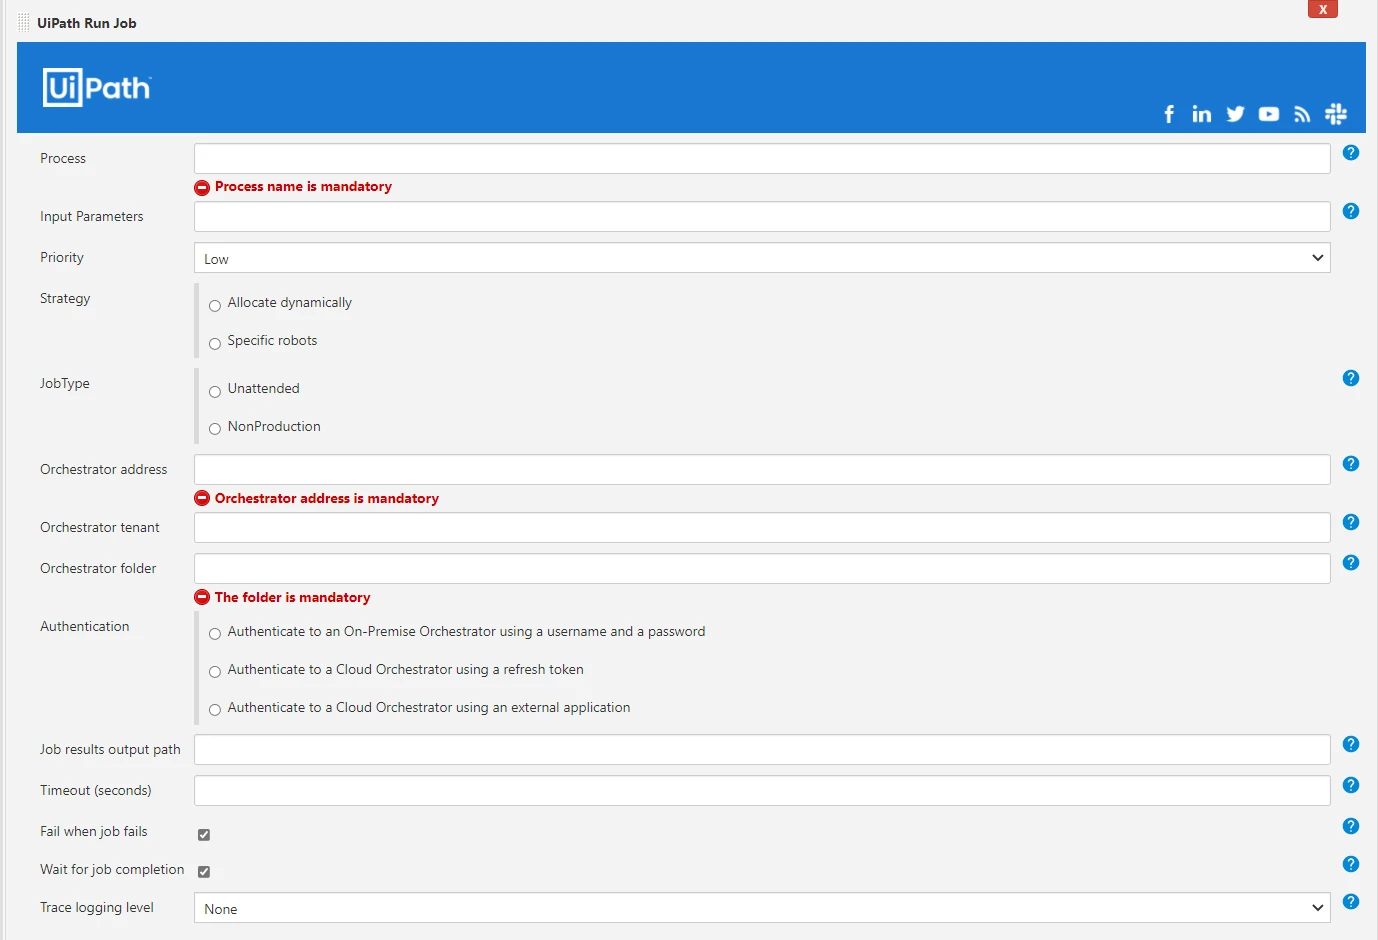Show help for JobType
Viewport: 1378px width, 940px height.
point(1351,378)
